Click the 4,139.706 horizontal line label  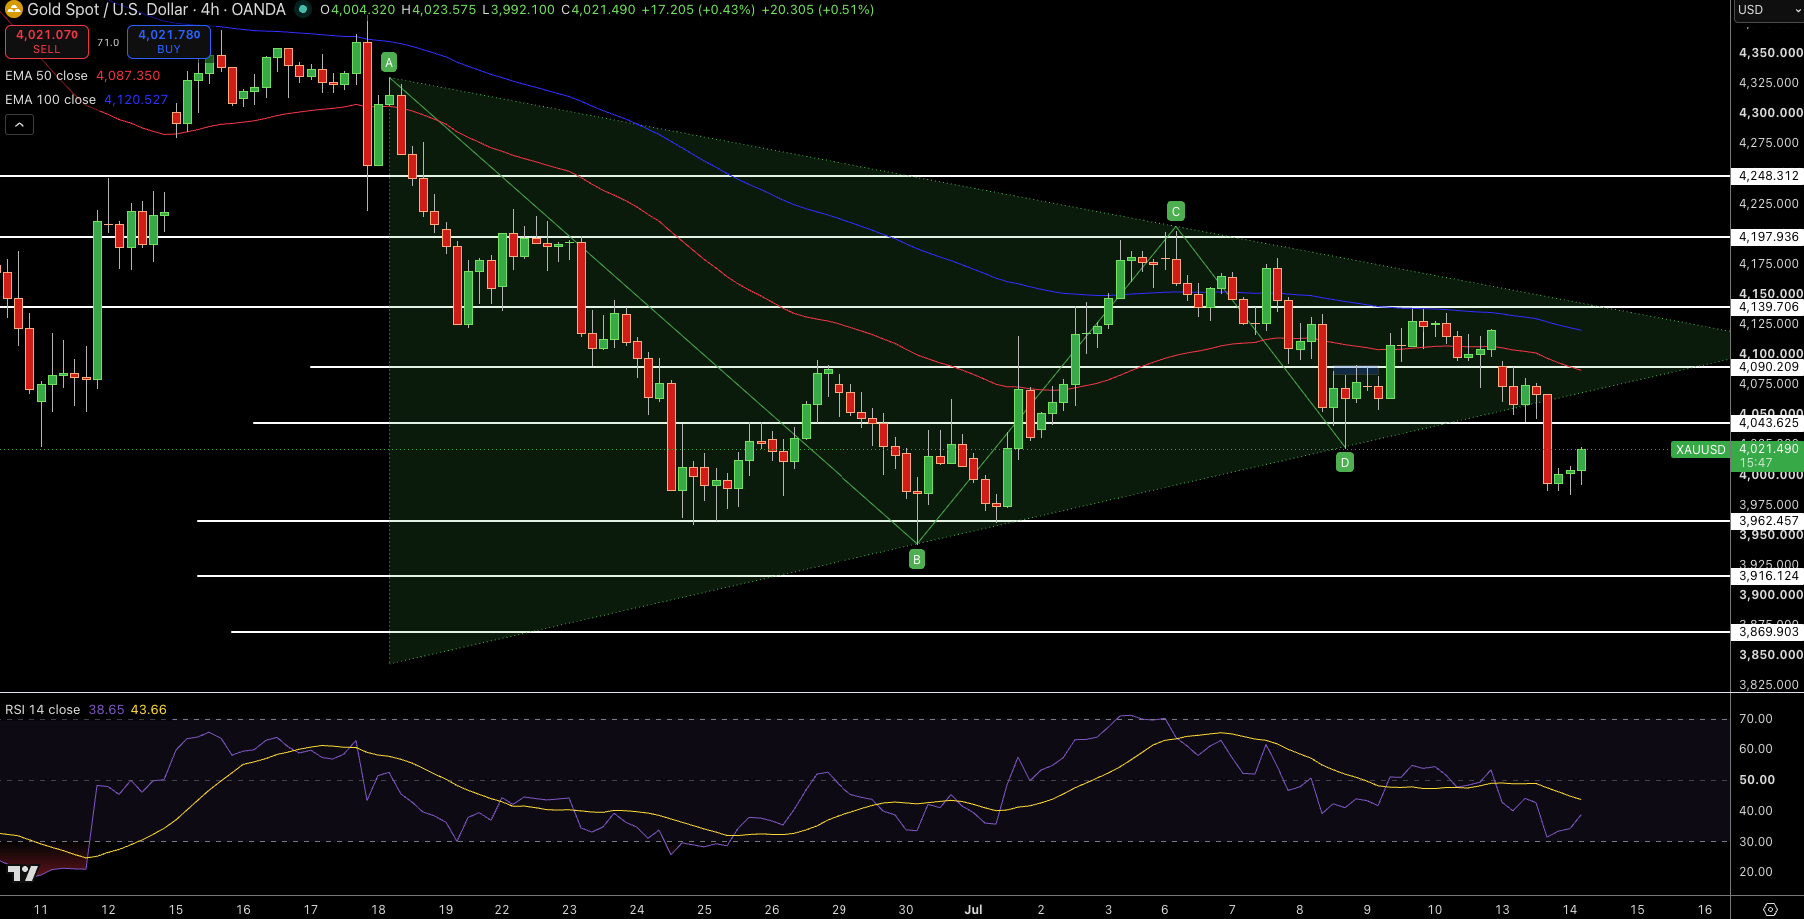1768,307
